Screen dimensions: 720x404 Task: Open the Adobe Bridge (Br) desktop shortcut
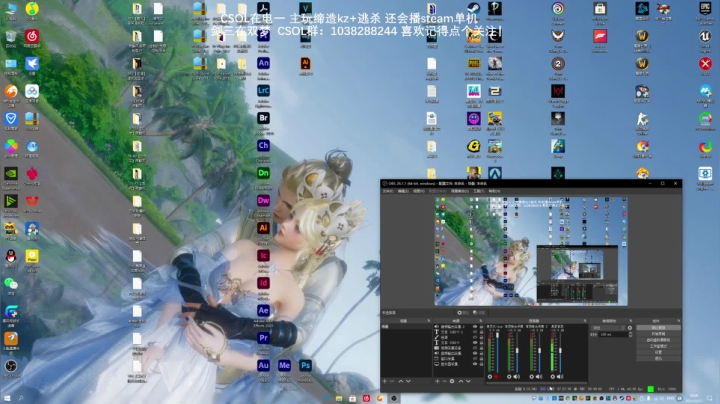263,118
